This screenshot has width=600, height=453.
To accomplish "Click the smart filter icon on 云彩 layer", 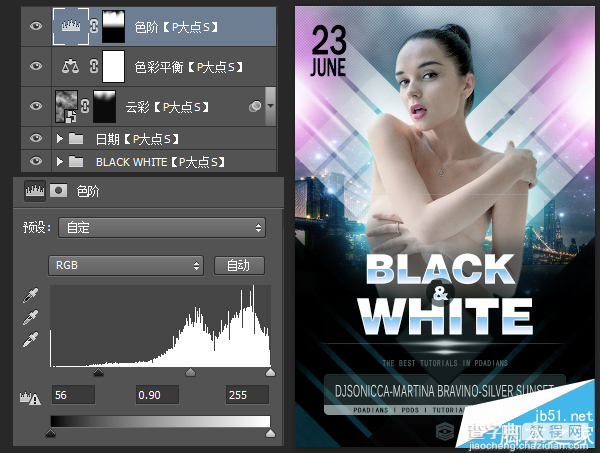I will [255, 106].
